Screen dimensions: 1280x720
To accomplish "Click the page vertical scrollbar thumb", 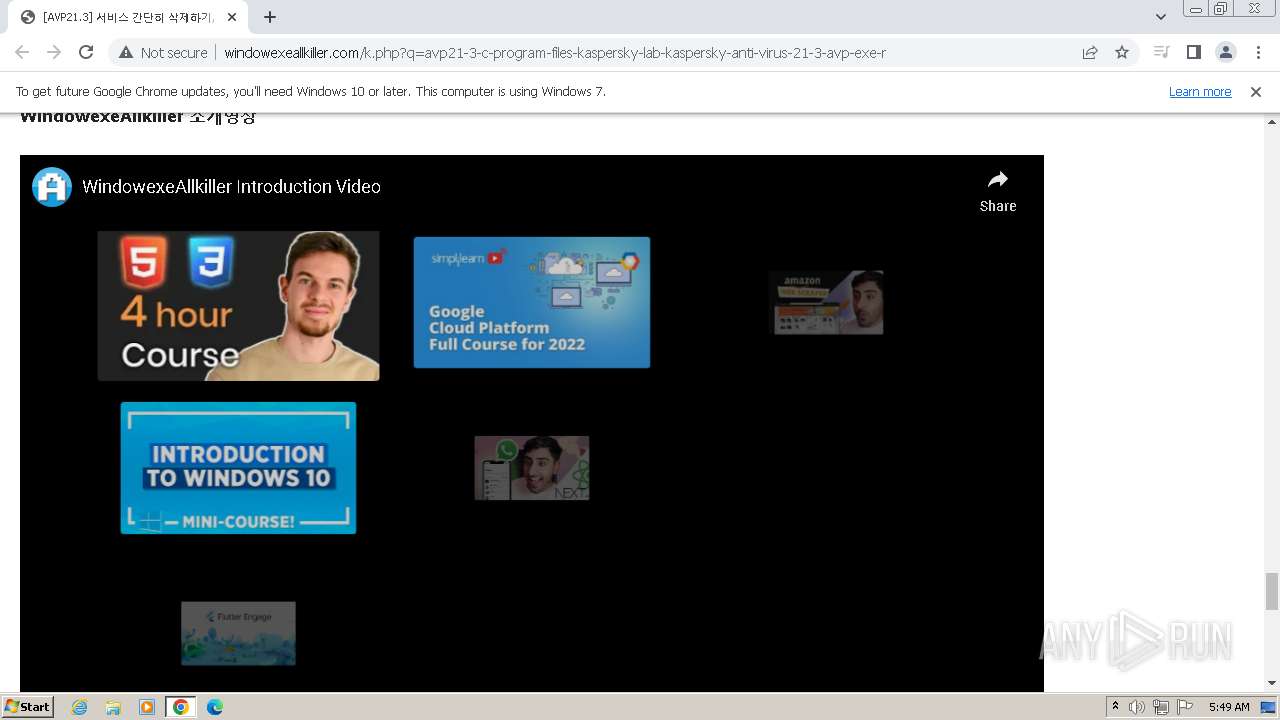I will click(1272, 591).
